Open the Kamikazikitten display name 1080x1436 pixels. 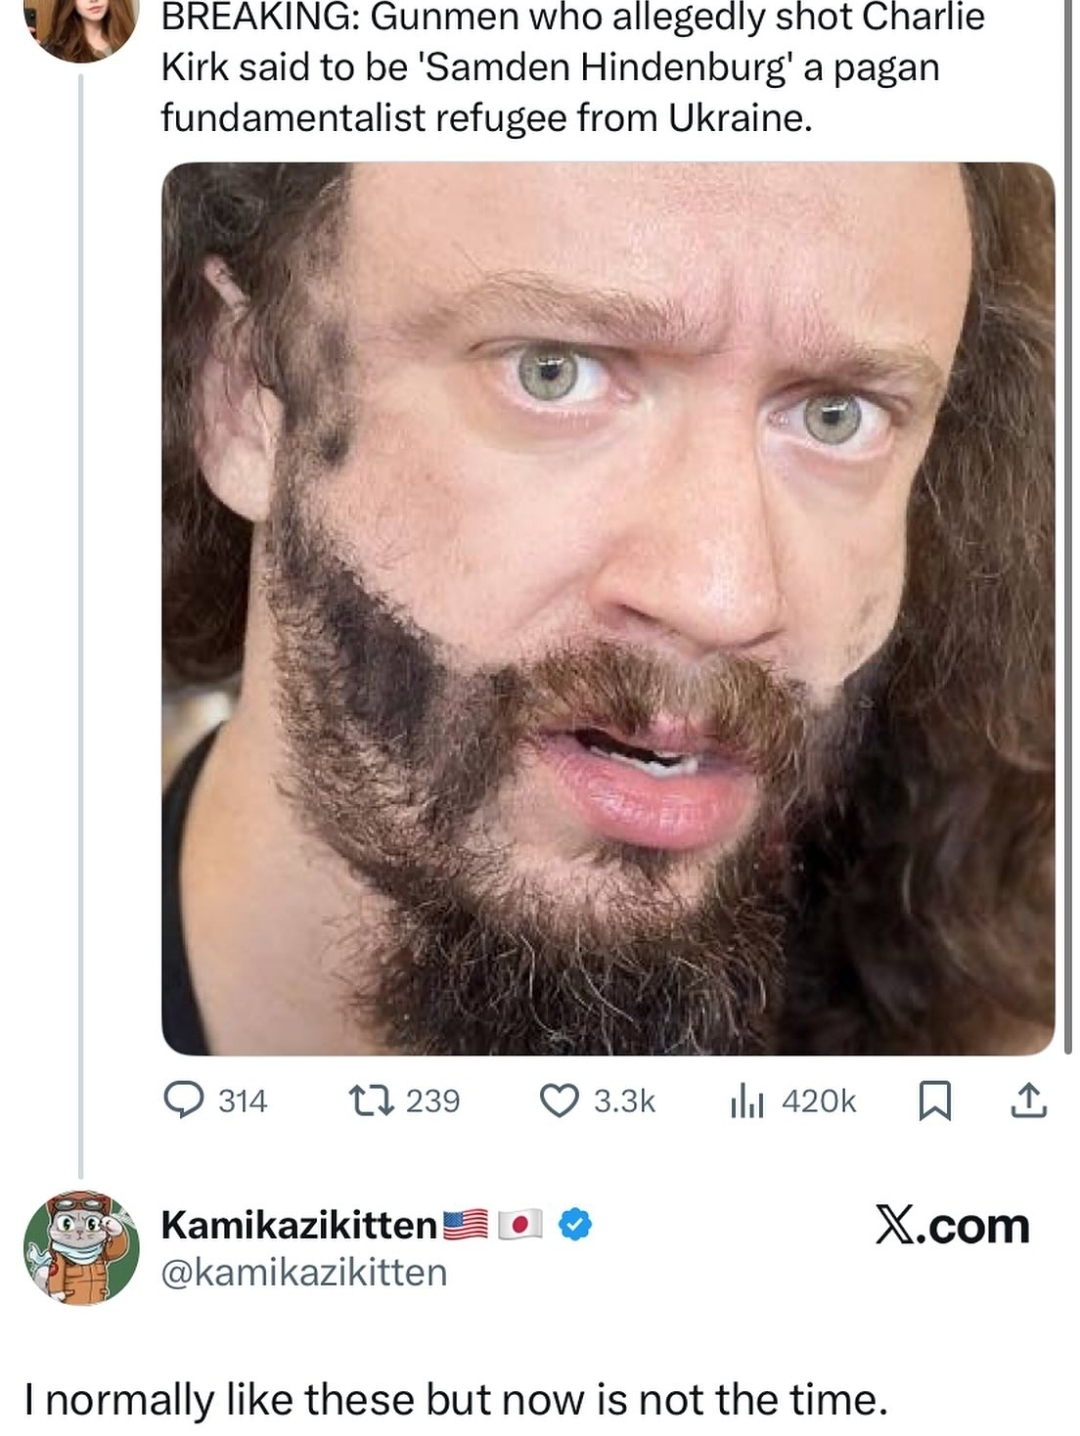[299, 1223]
